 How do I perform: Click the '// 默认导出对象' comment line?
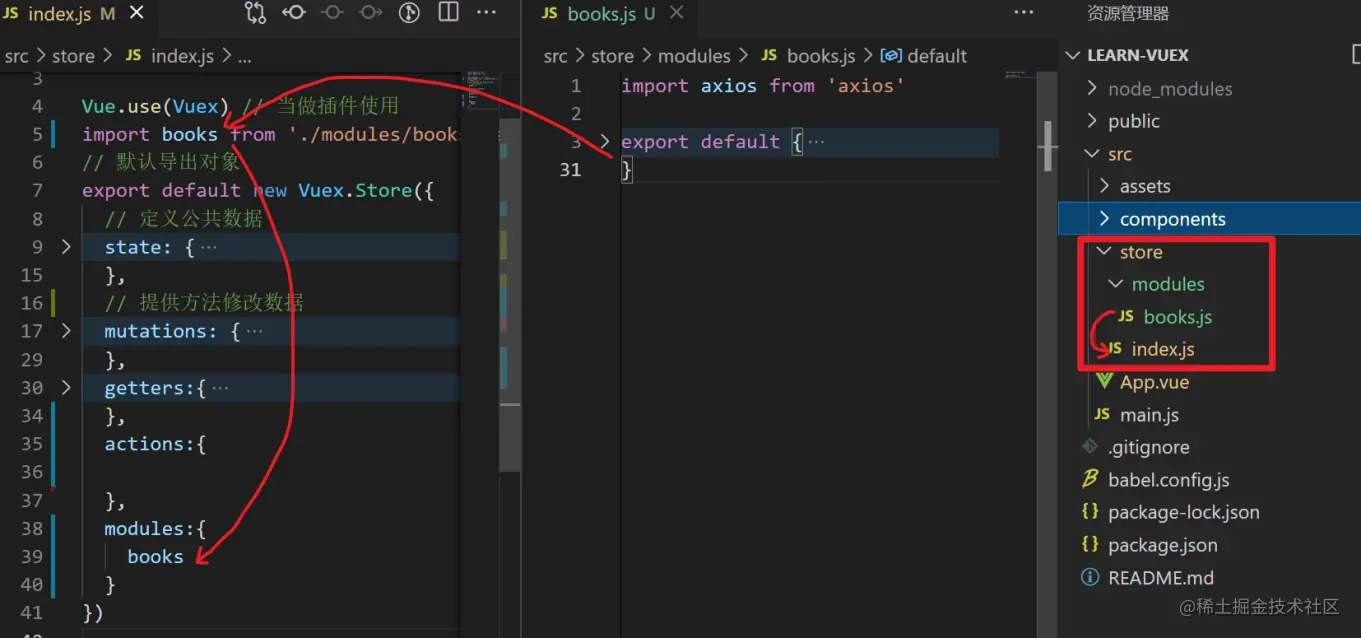161,162
